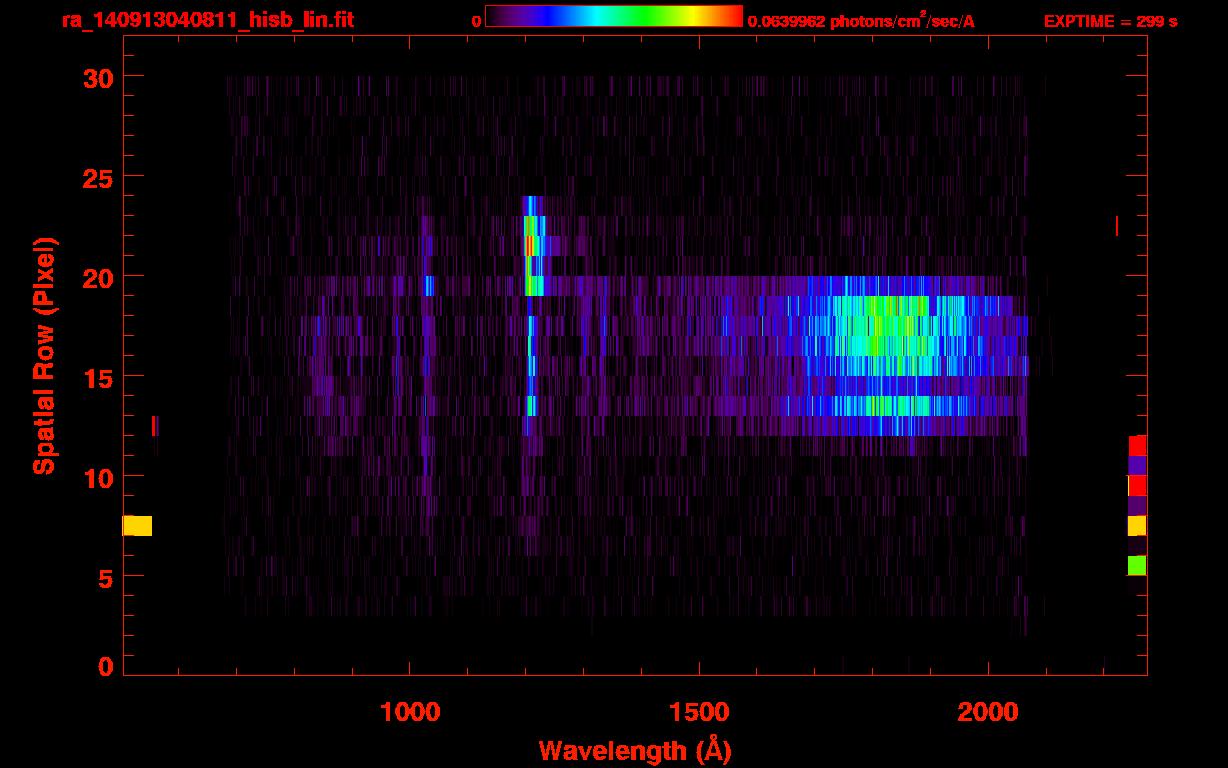
Task: Click the 1500 wavelength tick label
Action: (699, 712)
